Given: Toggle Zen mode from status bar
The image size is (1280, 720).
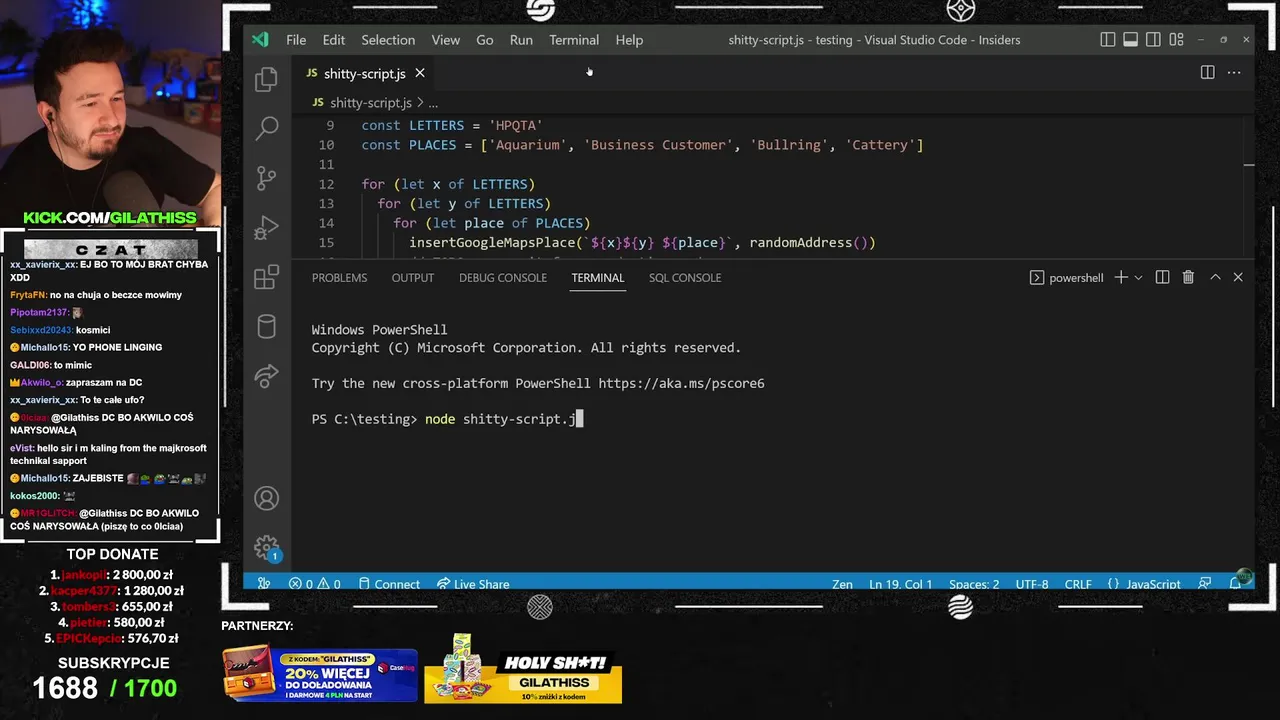Looking at the screenshot, I should pyautogui.click(x=842, y=584).
